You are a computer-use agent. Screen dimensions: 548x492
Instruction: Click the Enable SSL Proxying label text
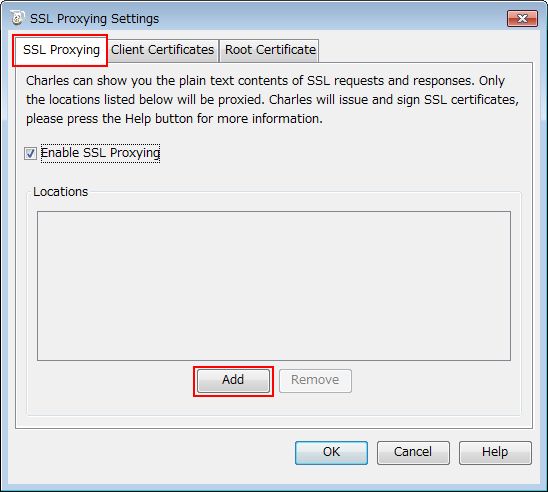click(100, 153)
